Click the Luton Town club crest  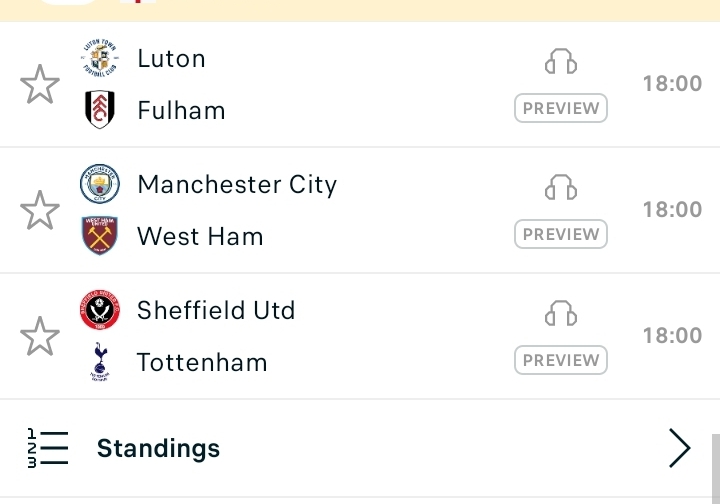(x=100, y=58)
